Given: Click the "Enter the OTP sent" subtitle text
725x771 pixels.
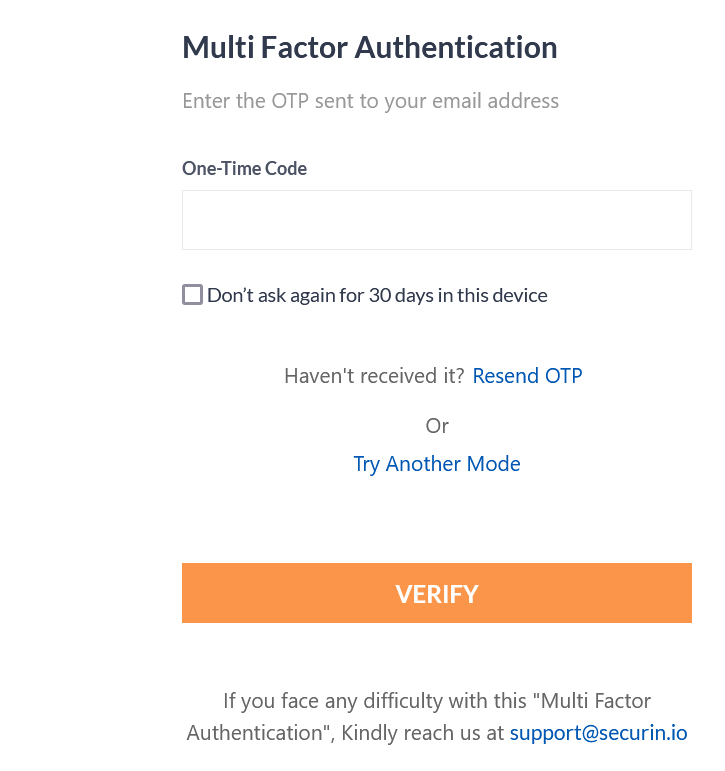Looking at the screenshot, I should 370,101.
